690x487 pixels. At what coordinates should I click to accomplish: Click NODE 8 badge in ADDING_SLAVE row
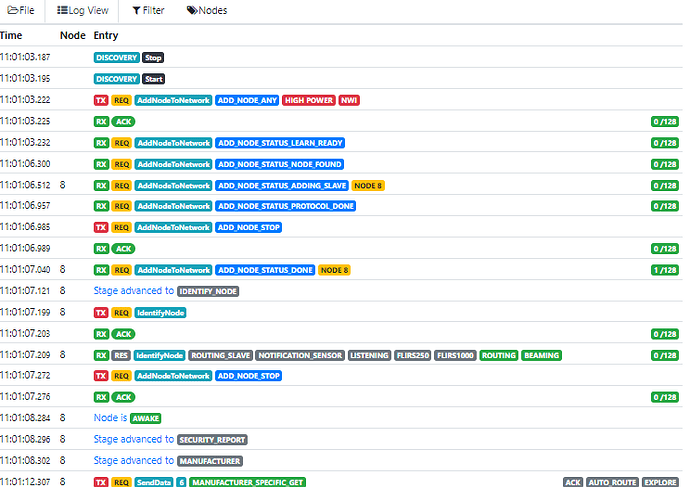[x=368, y=186]
